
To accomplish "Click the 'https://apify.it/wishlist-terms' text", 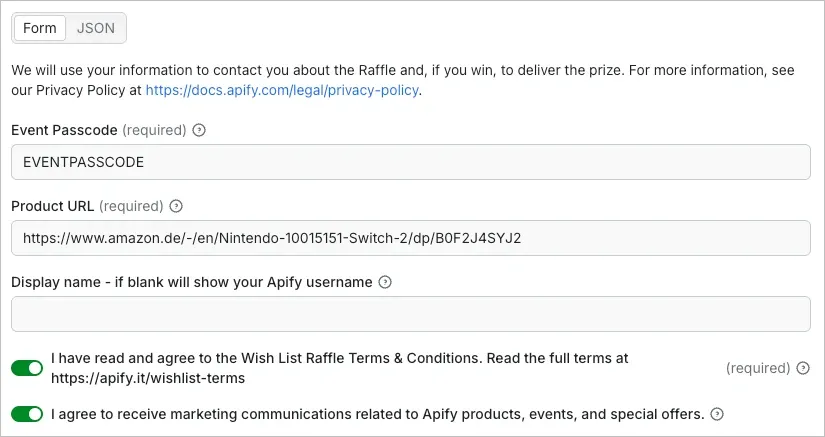I will [x=148, y=378].
